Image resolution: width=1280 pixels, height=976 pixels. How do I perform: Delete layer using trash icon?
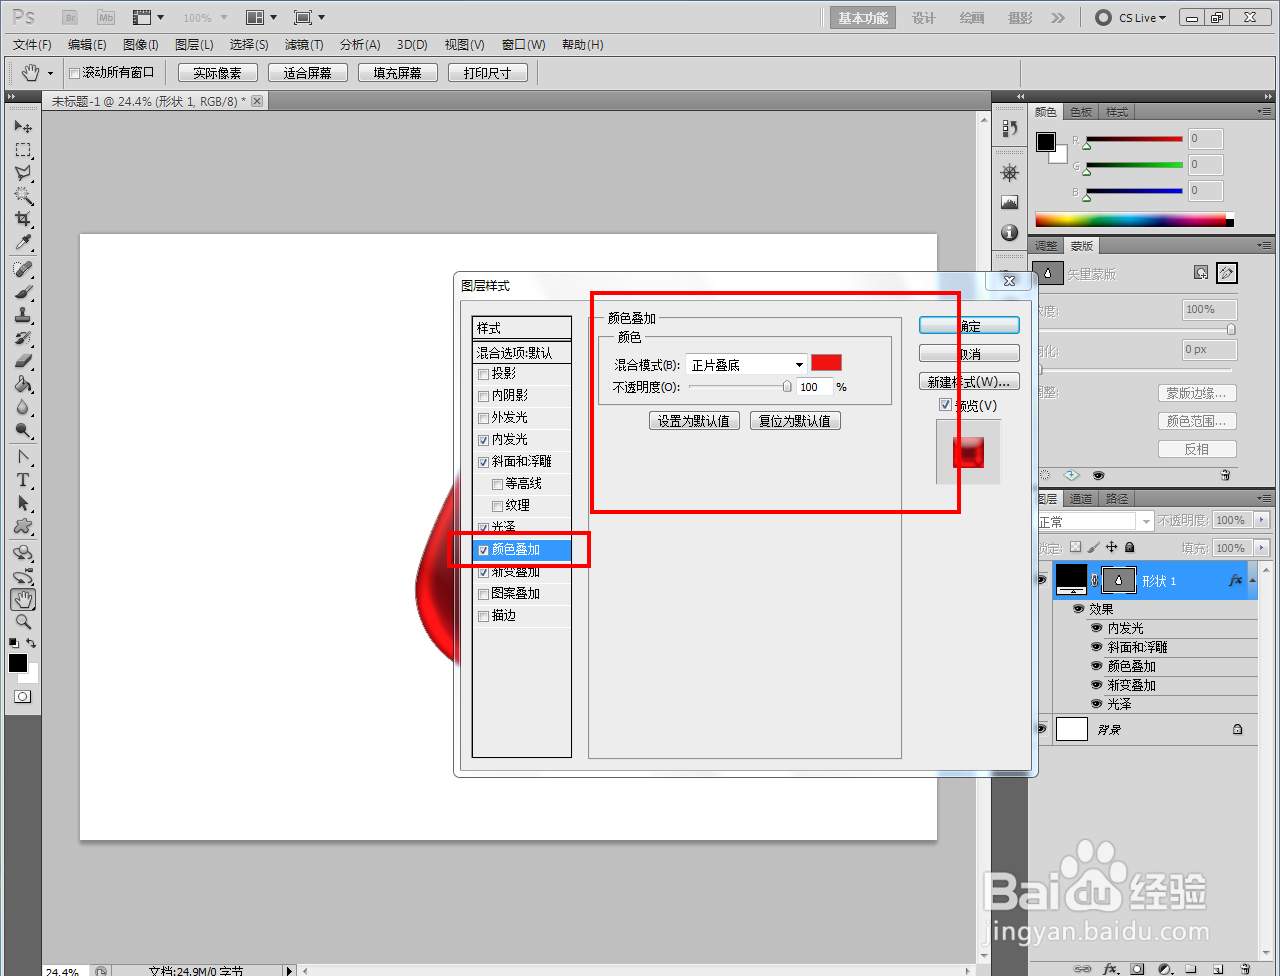(1244, 969)
